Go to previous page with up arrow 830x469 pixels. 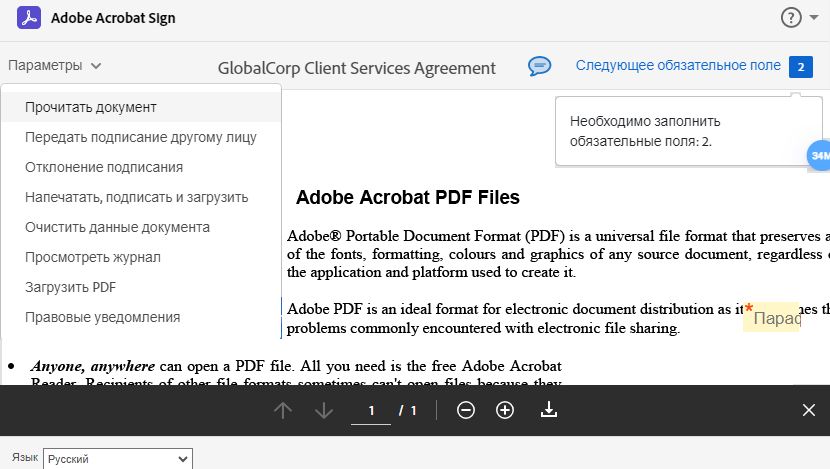(x=283, y=410)
